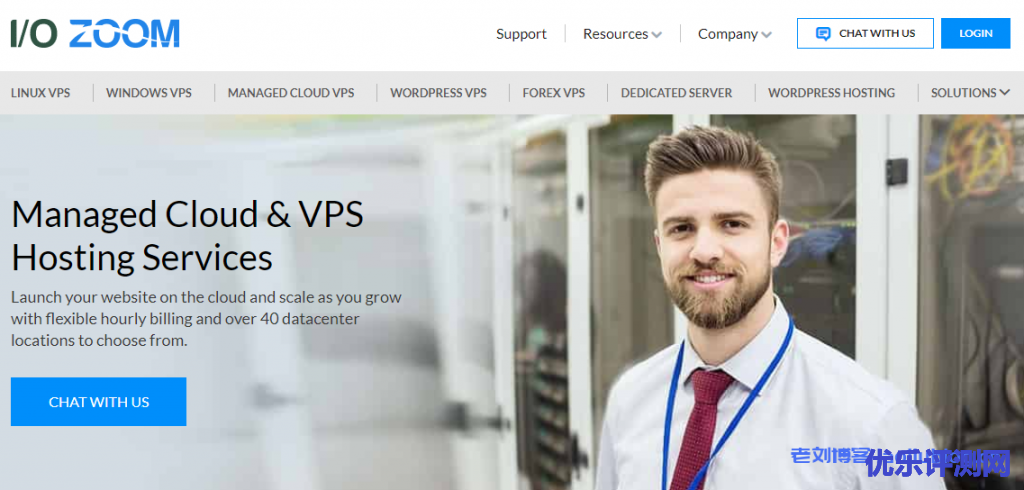Open the Solutions dropdown chevron
Screen dimensions: 1024x490
pyautogui.click(x=1005, y=93)
